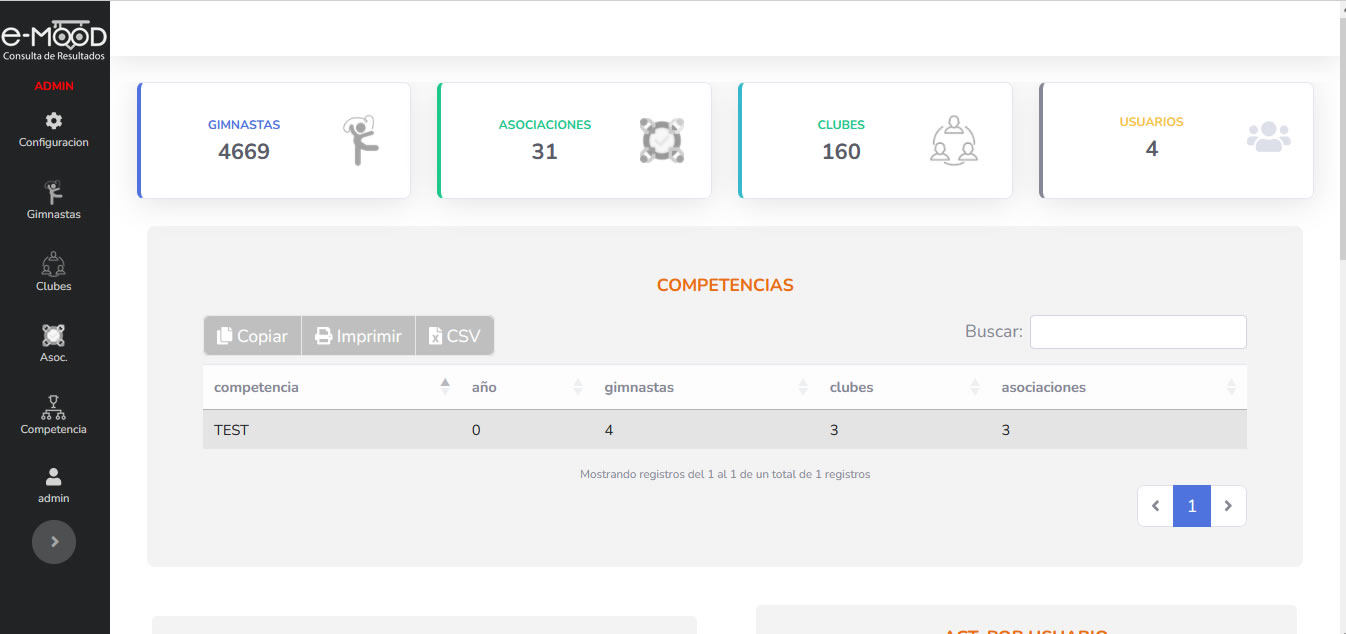The width and height of the screenshot is (1346, 634).
Task: Click gymnast icon in Gimnastas card
Action: tap(361, 141)
